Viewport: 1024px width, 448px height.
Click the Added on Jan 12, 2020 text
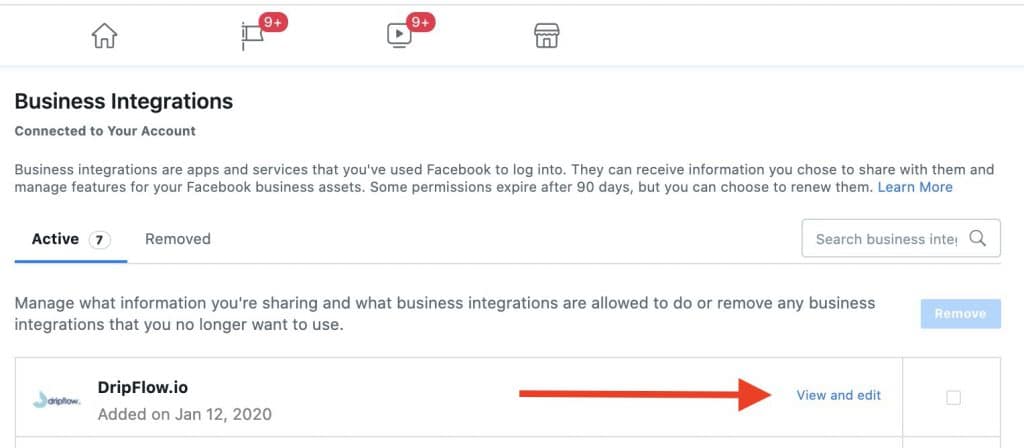point(185,414)
